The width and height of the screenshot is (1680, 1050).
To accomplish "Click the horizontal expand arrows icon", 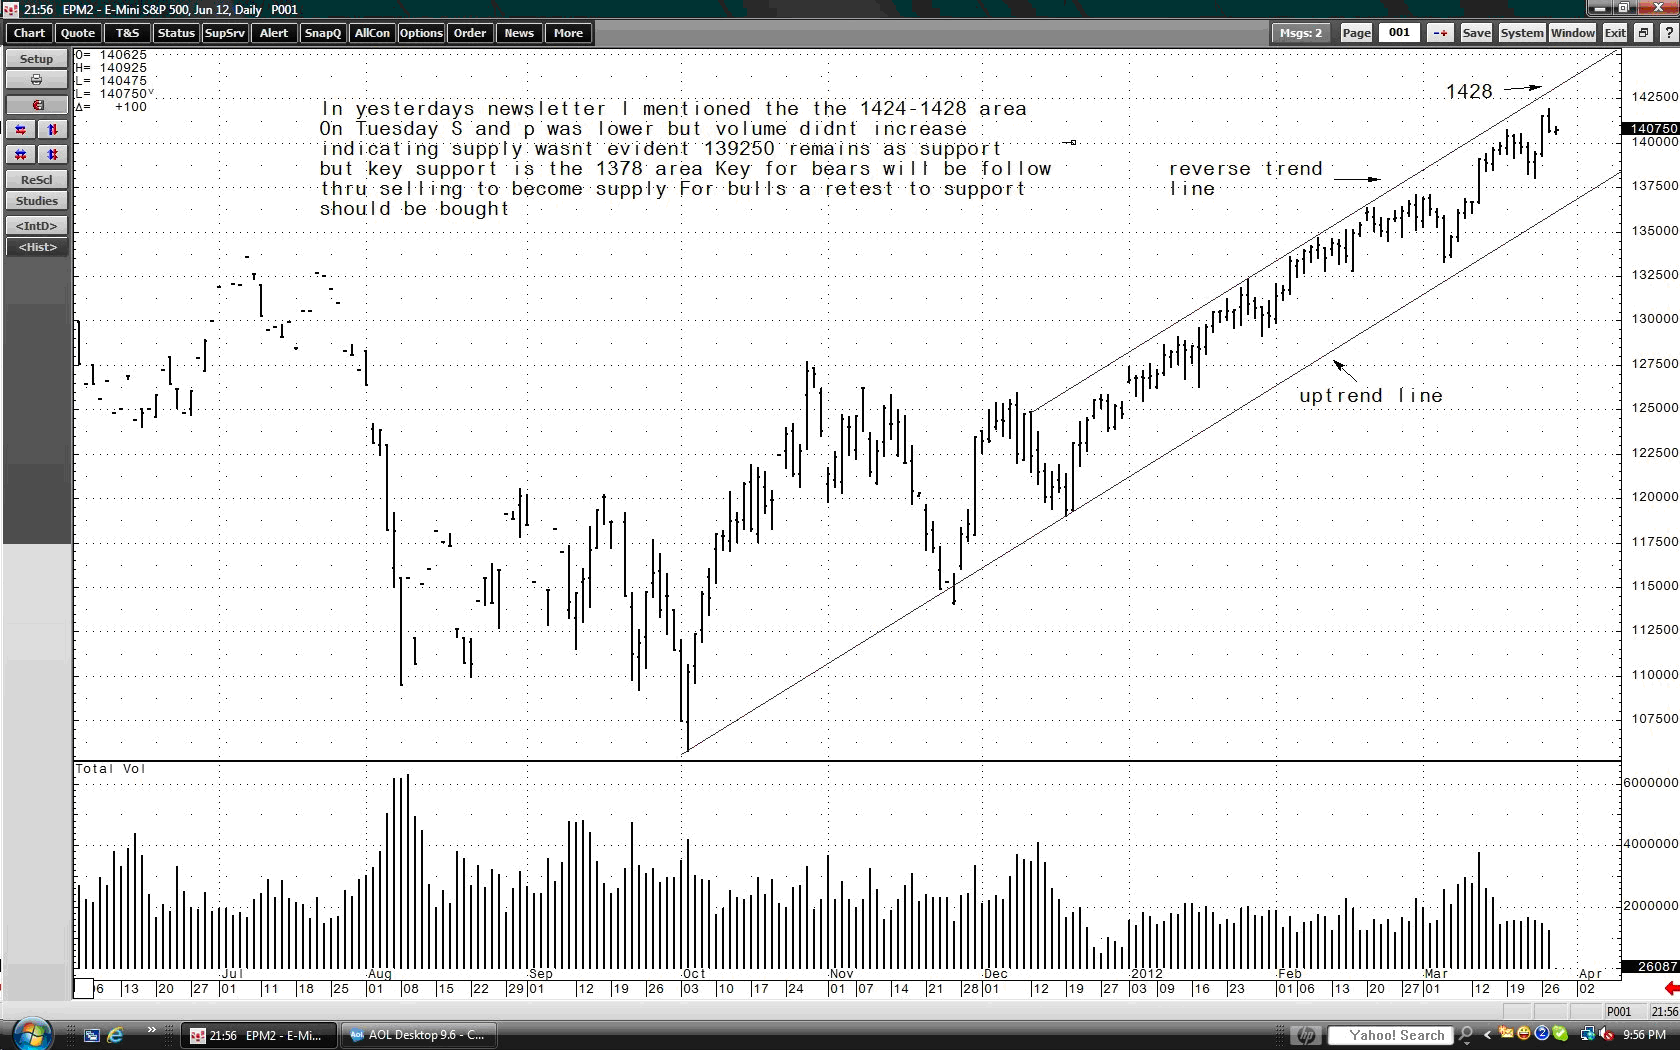I will coord(20,130).
